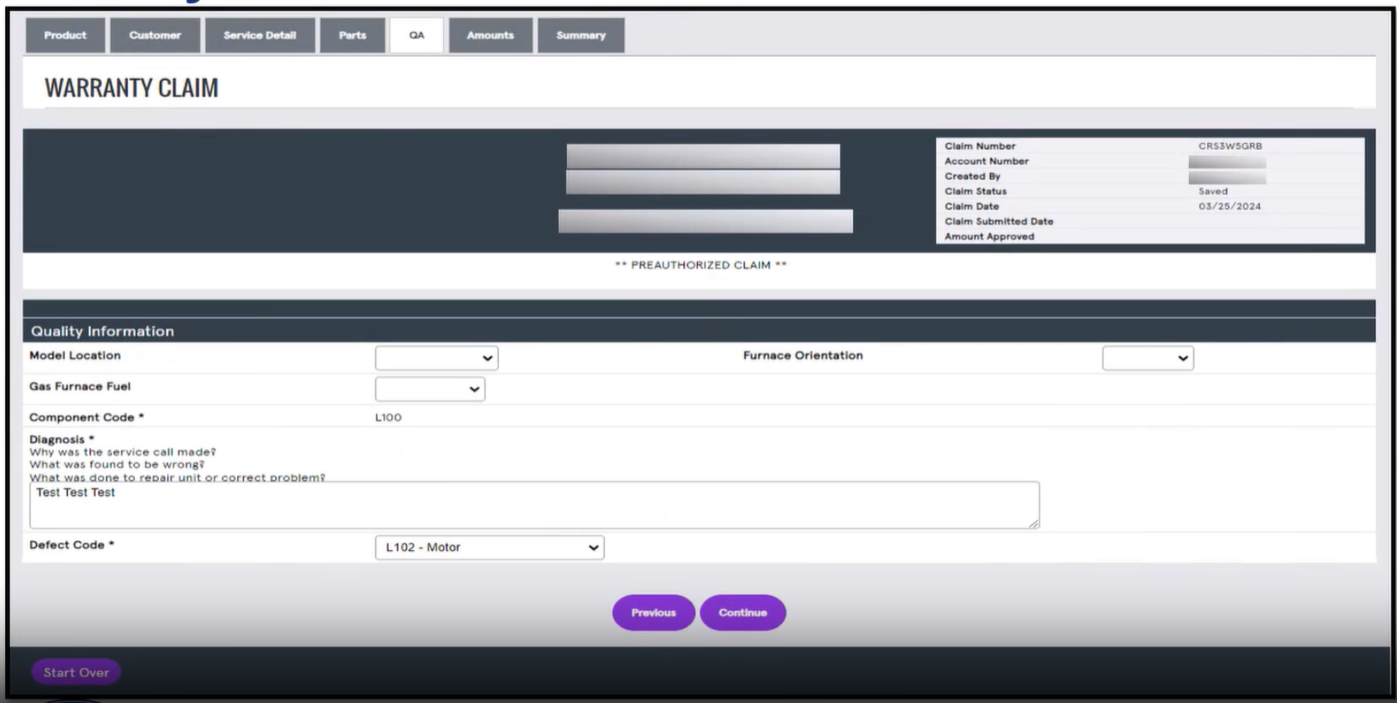Open the Model Location dropdown
Viewport: 1397px width, 703px height.
point(435,358)
